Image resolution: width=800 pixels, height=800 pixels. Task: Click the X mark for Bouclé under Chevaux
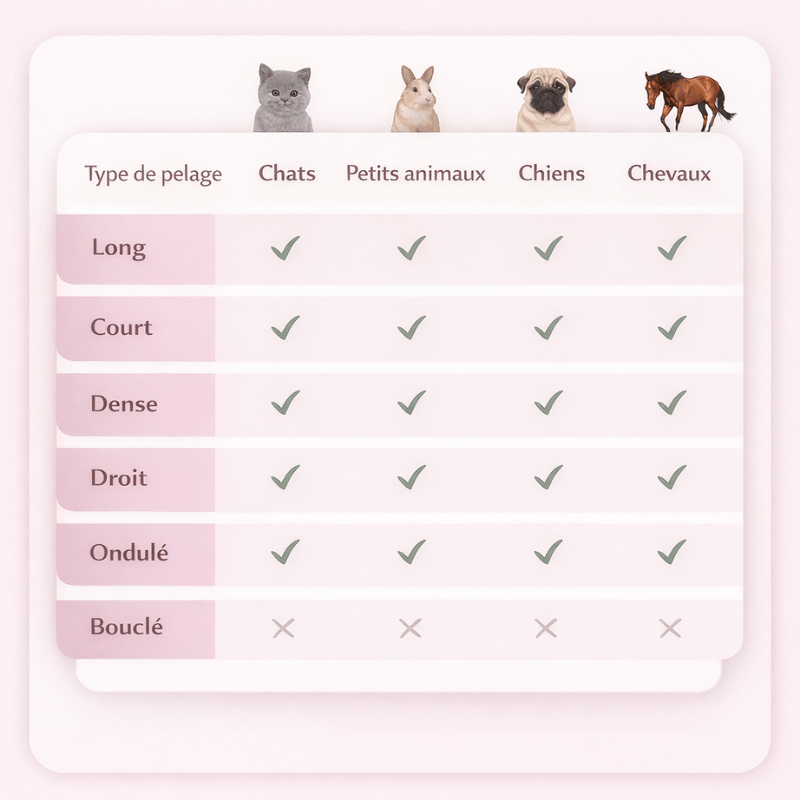click(670, 628)
